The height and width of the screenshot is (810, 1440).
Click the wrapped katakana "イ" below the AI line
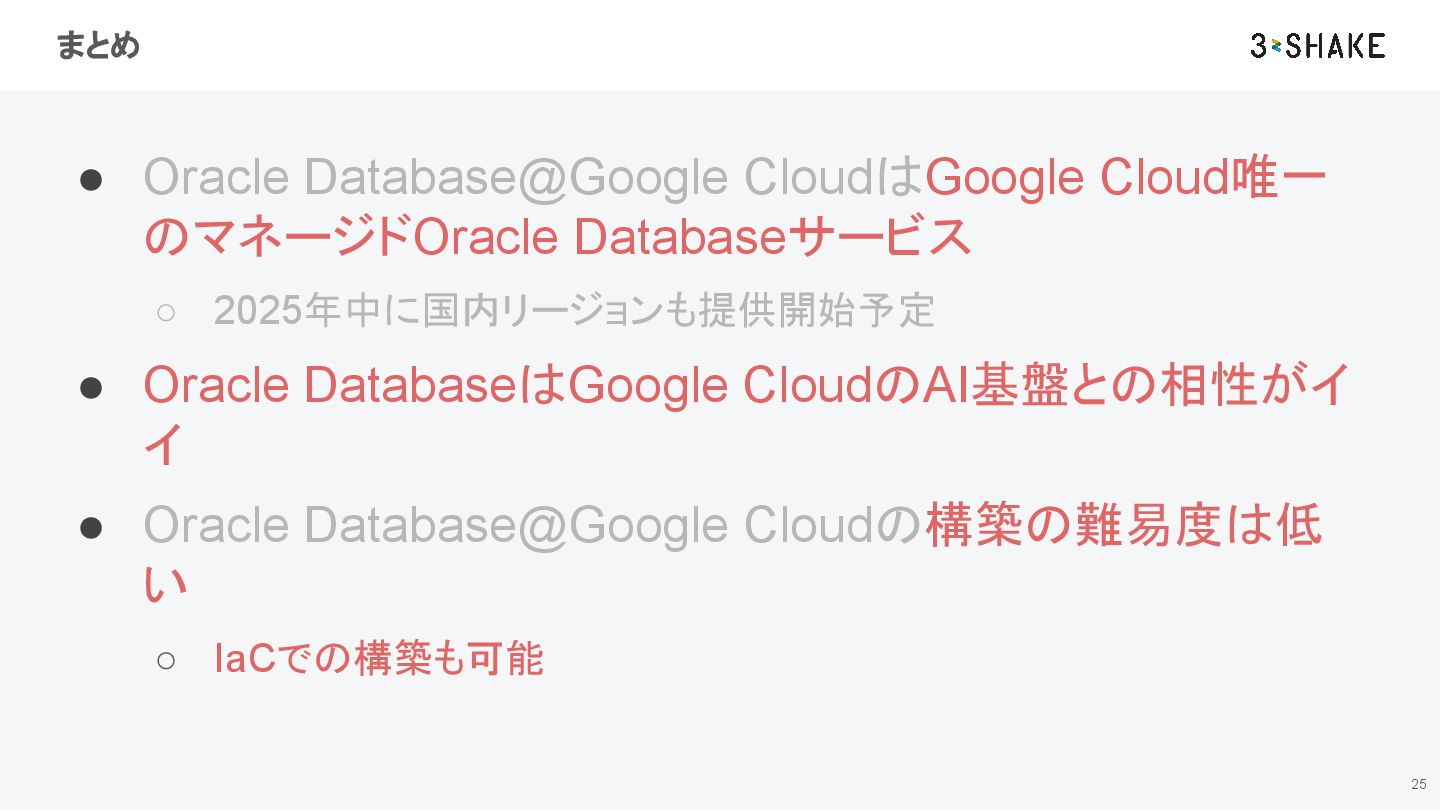[165, 446]
